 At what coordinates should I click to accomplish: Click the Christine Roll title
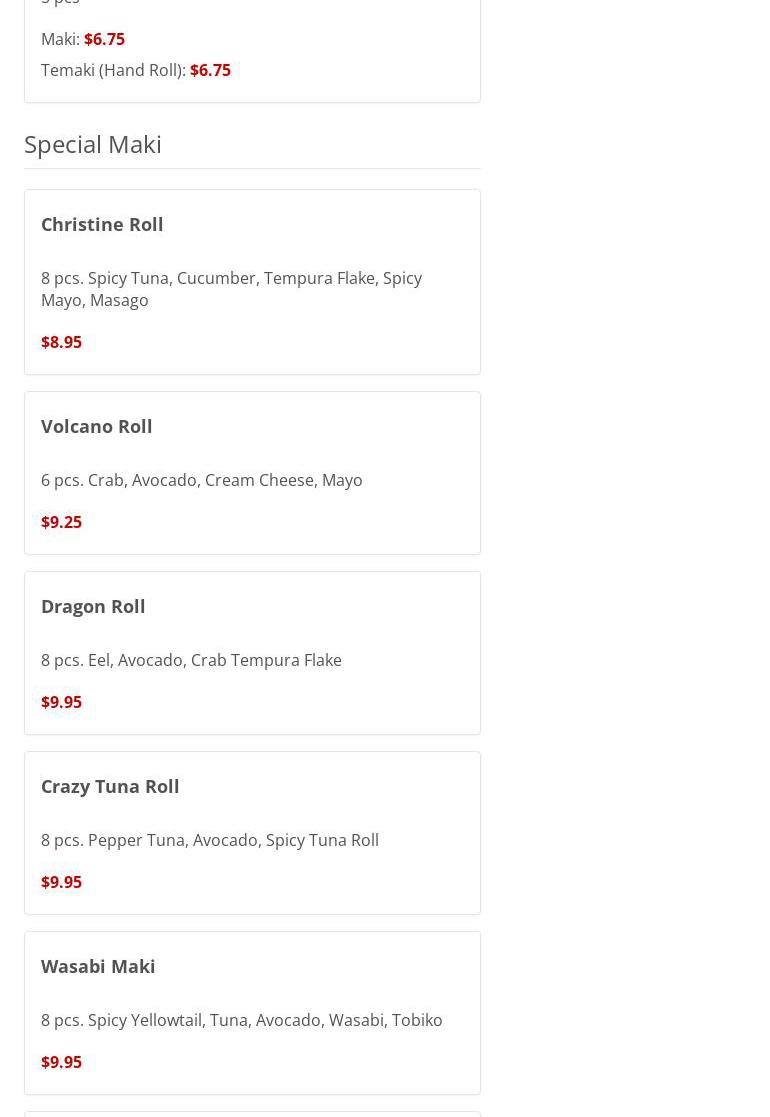pyautogui.click(x=102, y=224)
